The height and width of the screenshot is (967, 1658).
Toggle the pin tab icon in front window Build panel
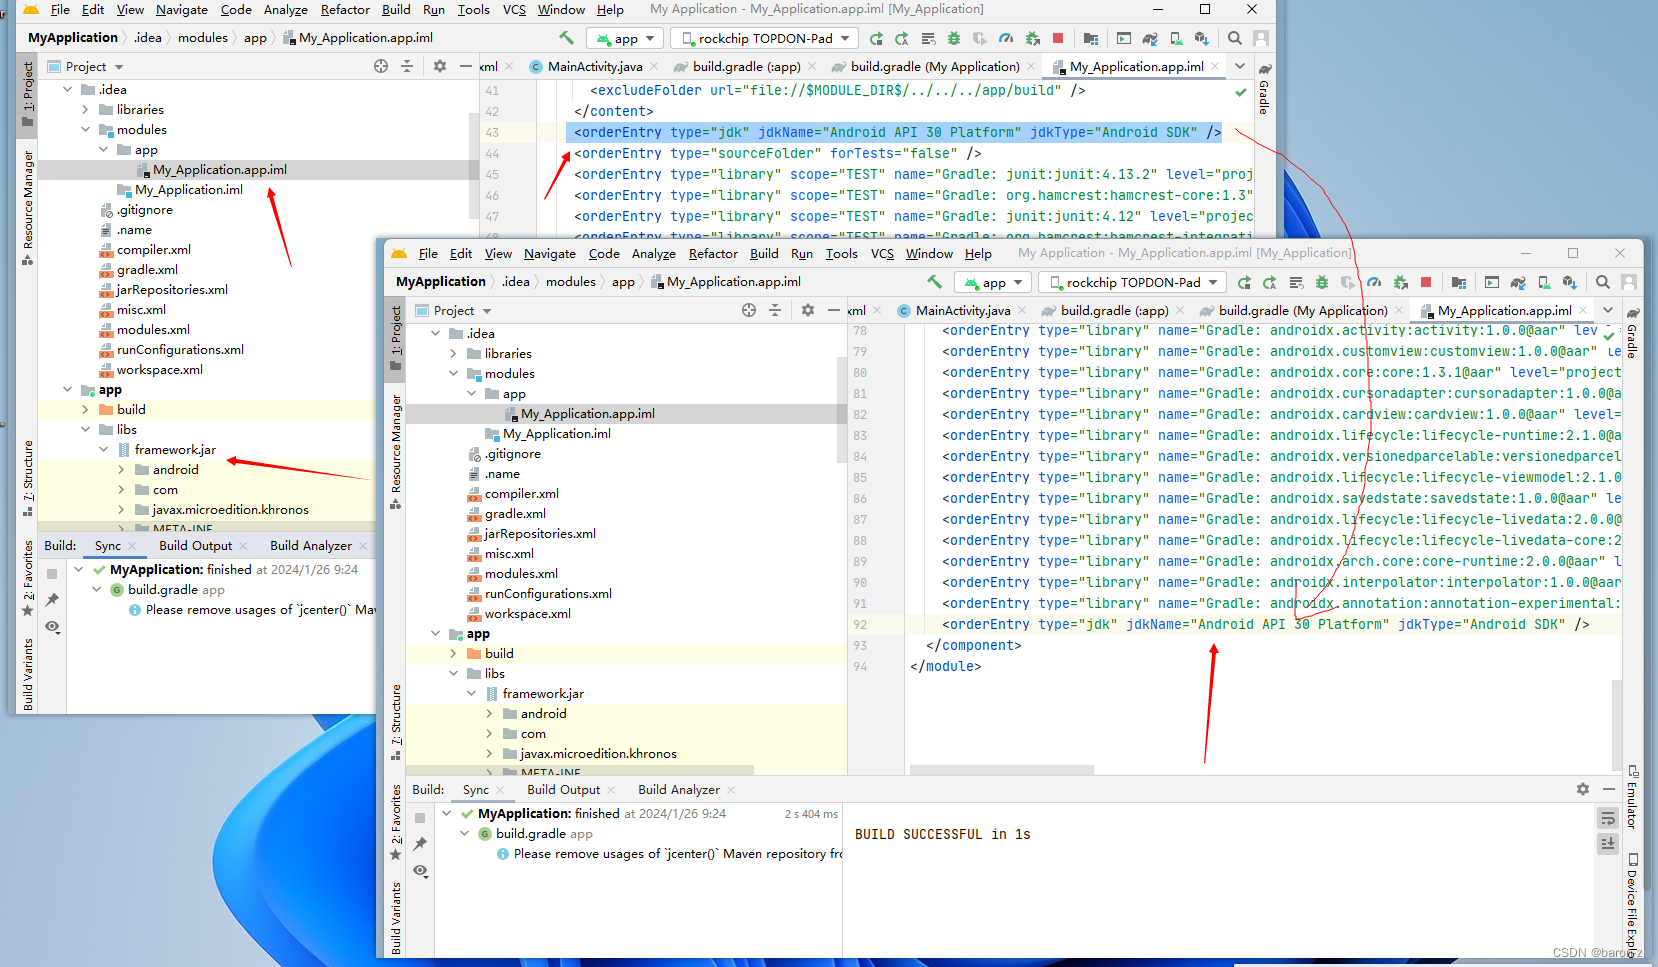[x=420, y=844]
